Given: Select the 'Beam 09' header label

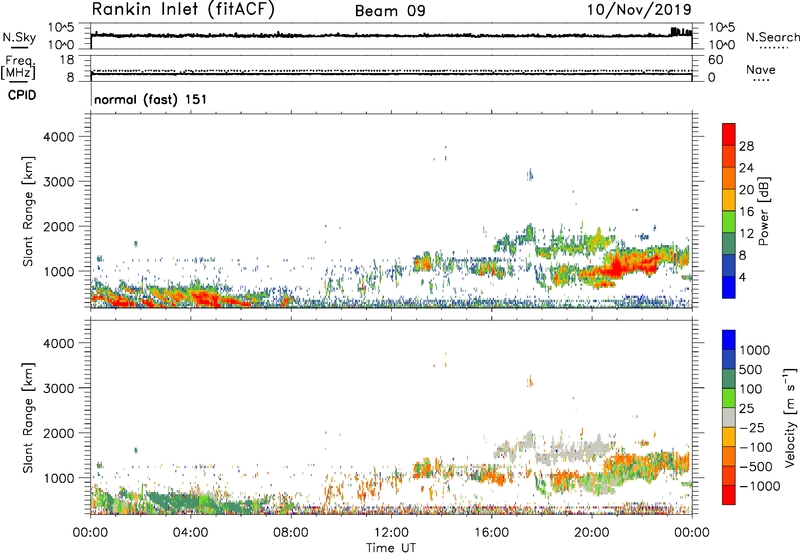Looking at the screenshot, I should (x=390, y=11).
